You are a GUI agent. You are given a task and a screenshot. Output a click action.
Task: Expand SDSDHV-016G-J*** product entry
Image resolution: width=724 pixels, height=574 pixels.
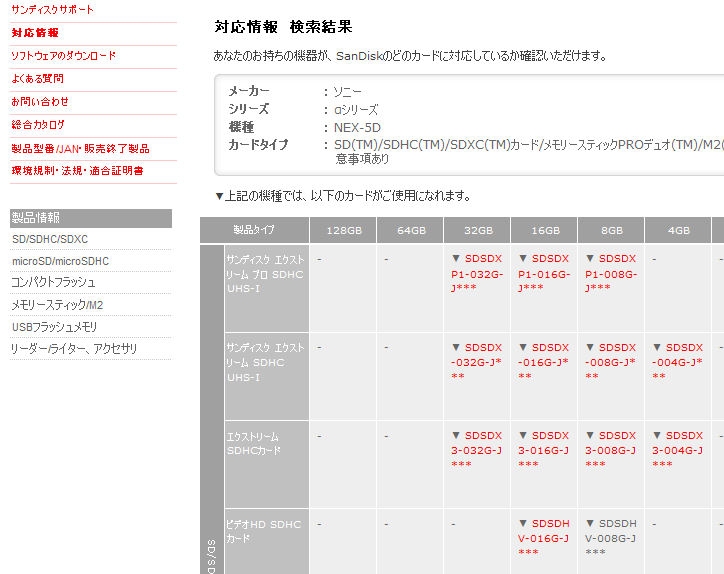[x=544, y=538]
